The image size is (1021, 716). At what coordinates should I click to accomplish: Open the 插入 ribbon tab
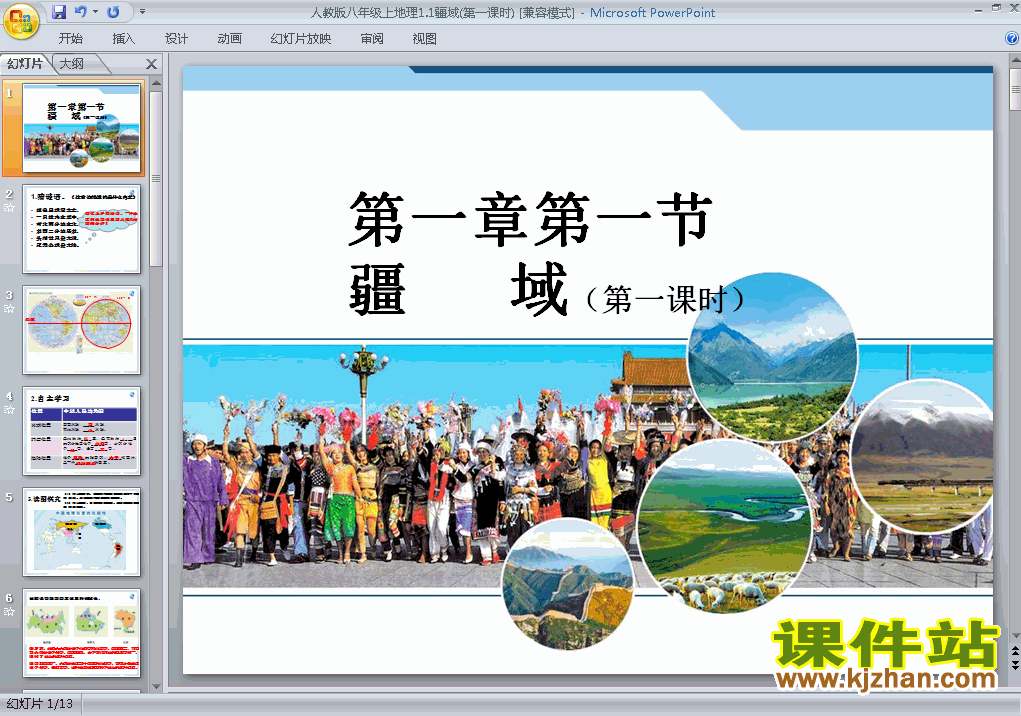[x=123, y=38]
